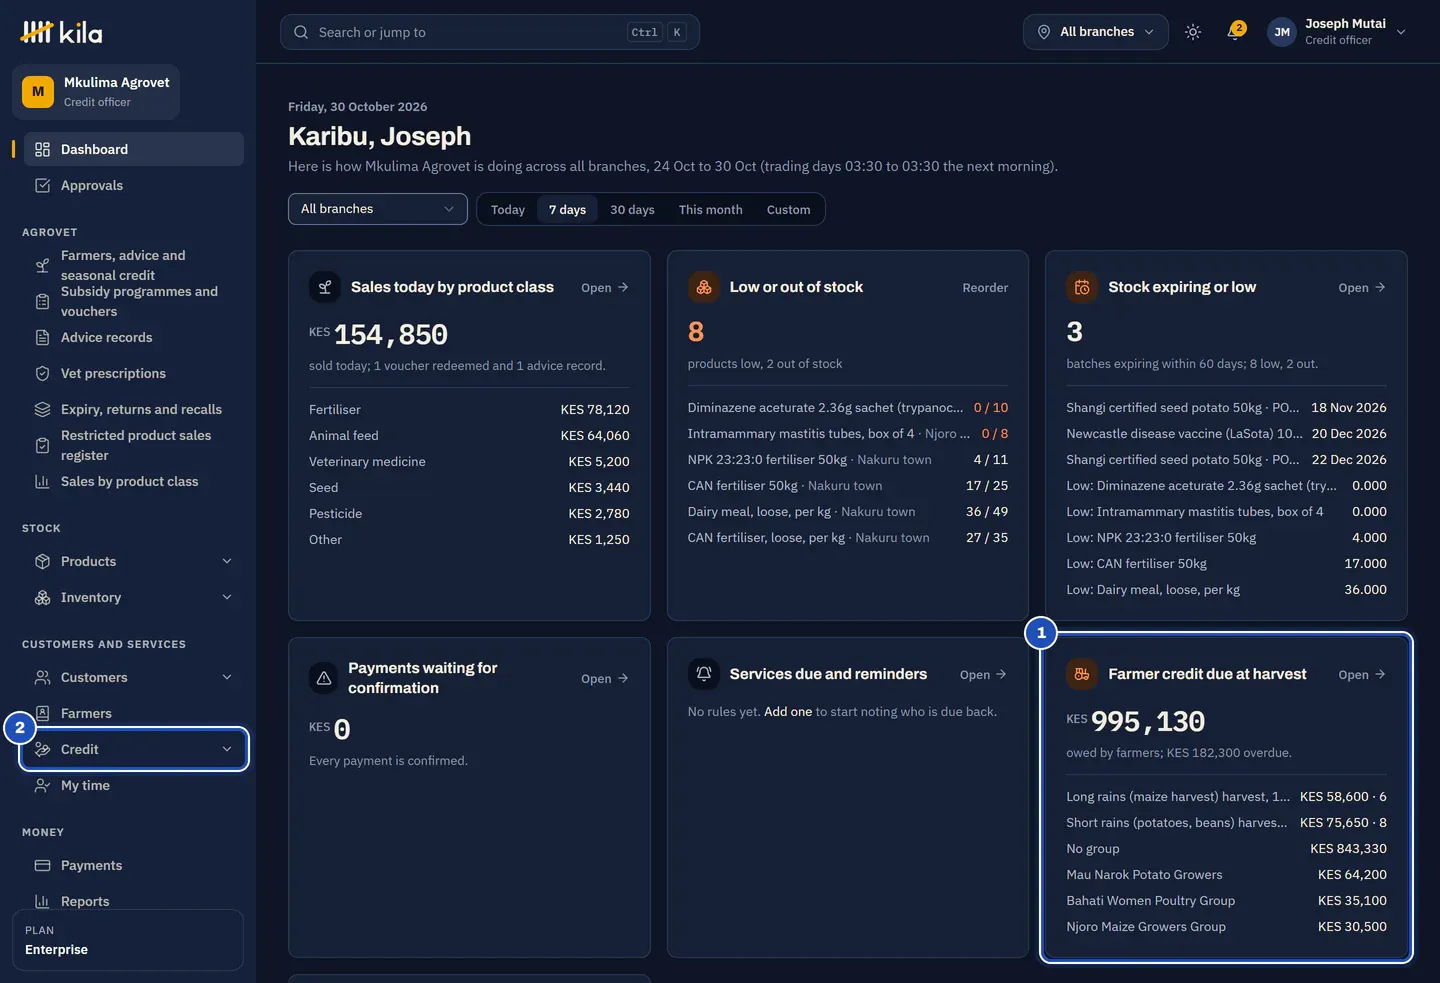This screenshot has width=1440, height=983.
Task: Open Restricted product sales register
Action: [x=134, y=445]
